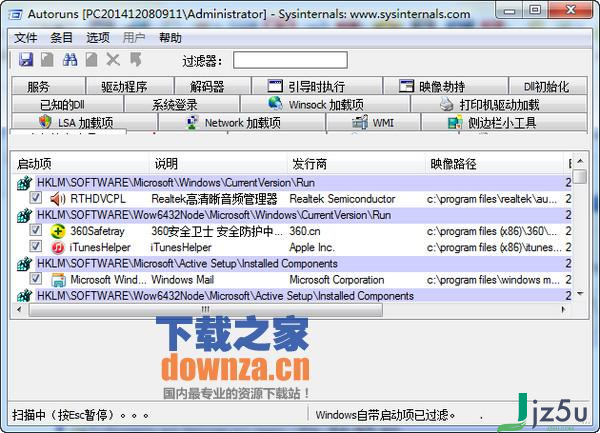This screenshot has height=433, width=600.
Task: Click the Apple Inc. publisher cell
Action: [x=312, y=247]
